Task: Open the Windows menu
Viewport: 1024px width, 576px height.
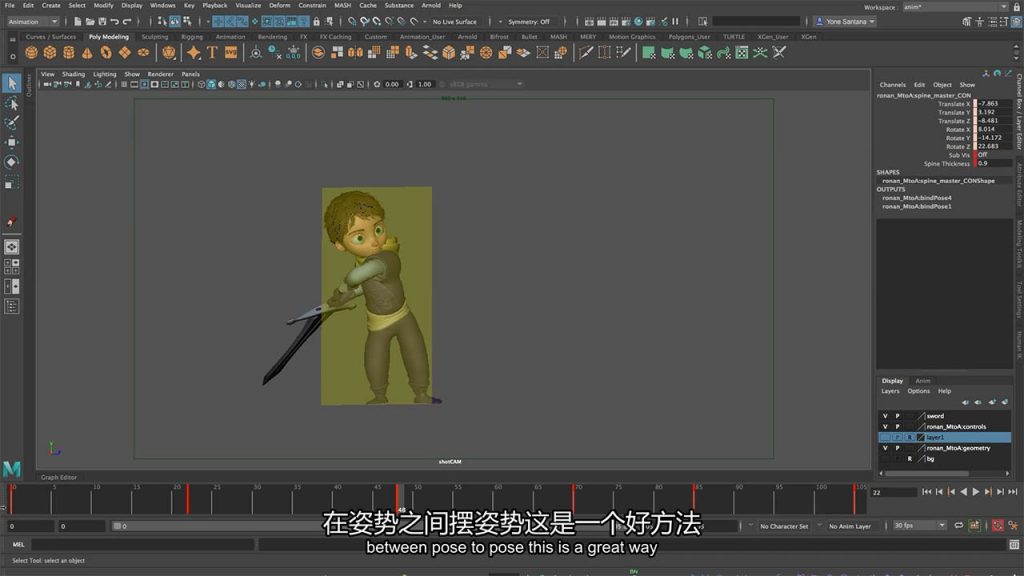Action: click(x=163, y=5)
